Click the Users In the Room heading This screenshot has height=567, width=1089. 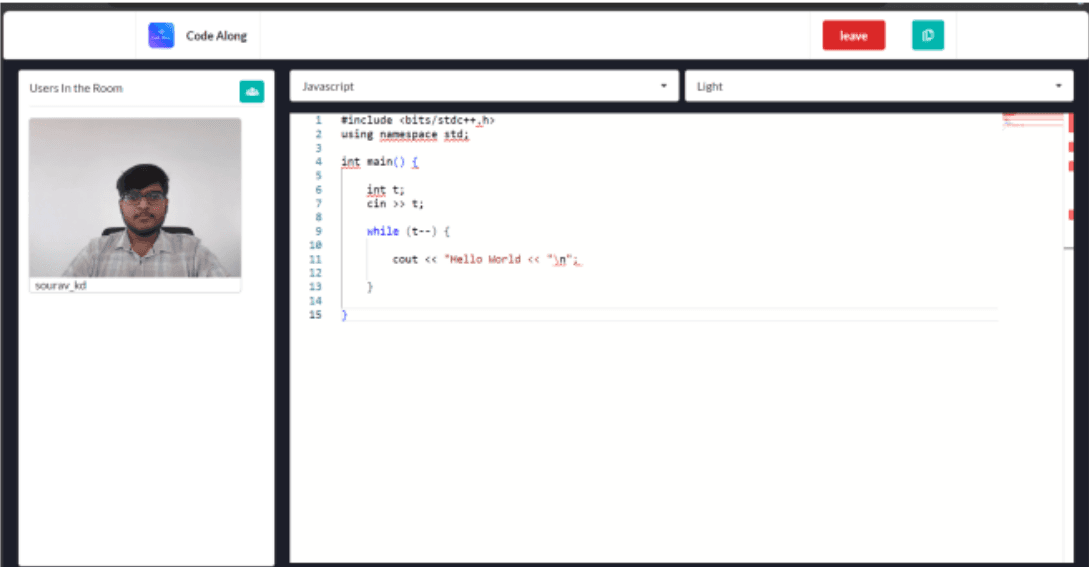pyautogui.click(x=76, y=88)
